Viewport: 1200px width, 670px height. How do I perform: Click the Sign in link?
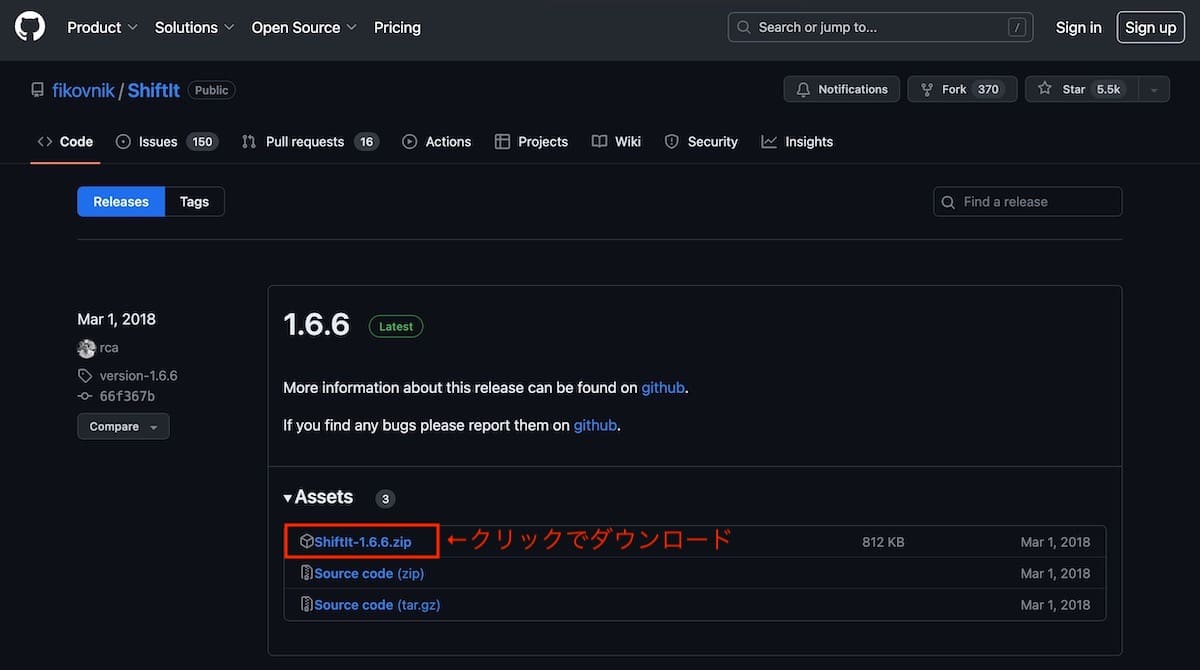1078,27
